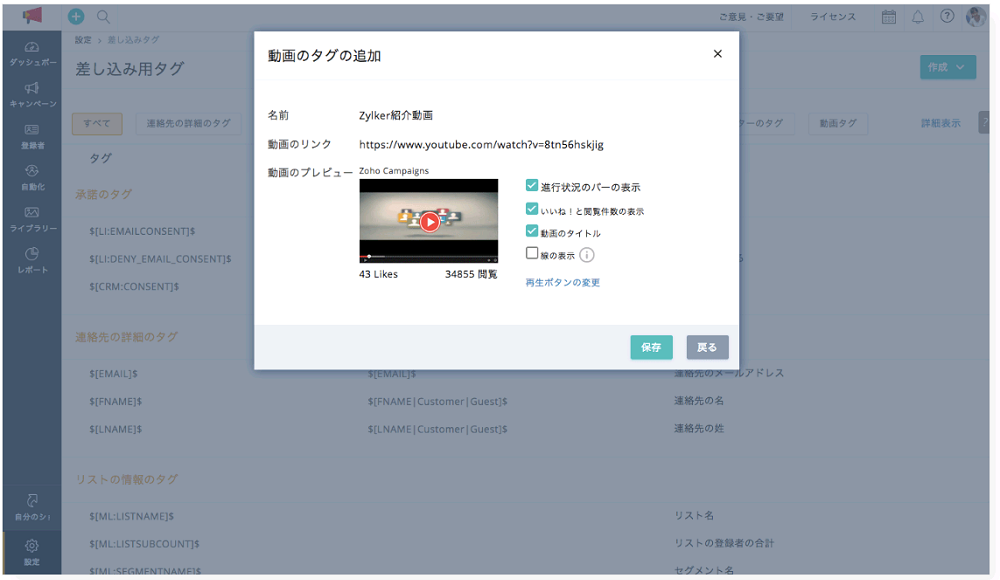Open 自動化 in the sidebar
The height and width of the screenshot is (580, 1000).
[x=32, y=178]
